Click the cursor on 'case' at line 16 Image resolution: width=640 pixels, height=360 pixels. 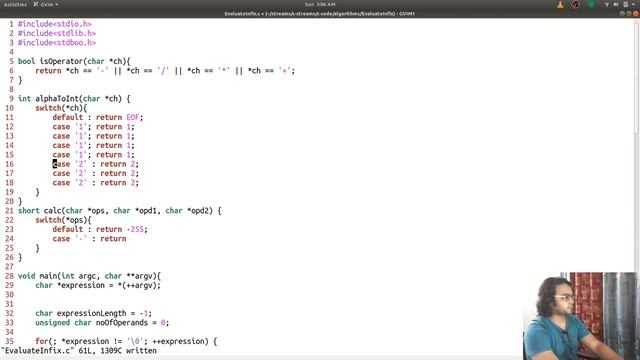pos(55,164)
